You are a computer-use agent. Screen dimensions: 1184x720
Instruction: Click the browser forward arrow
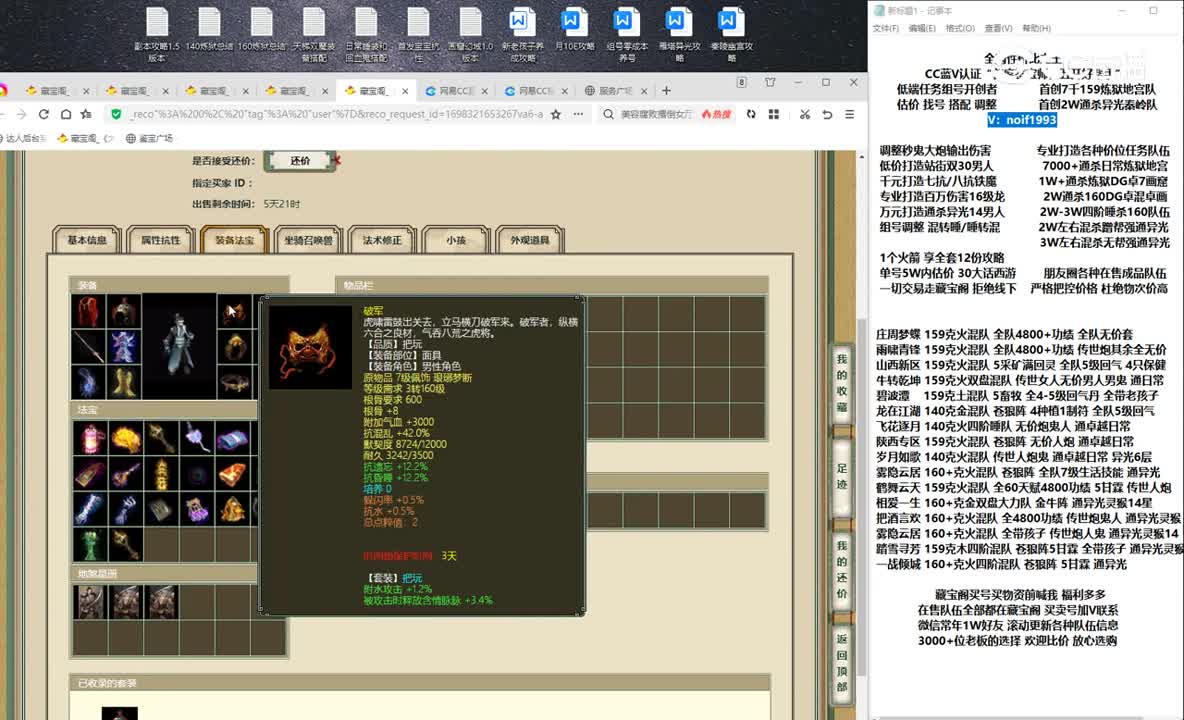[x=21, y=114]
